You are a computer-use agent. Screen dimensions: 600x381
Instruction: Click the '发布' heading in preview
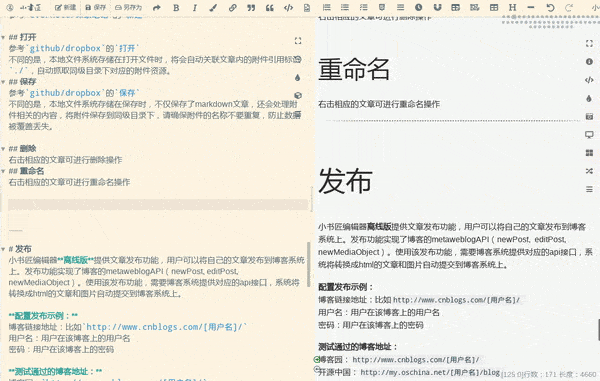345,181
